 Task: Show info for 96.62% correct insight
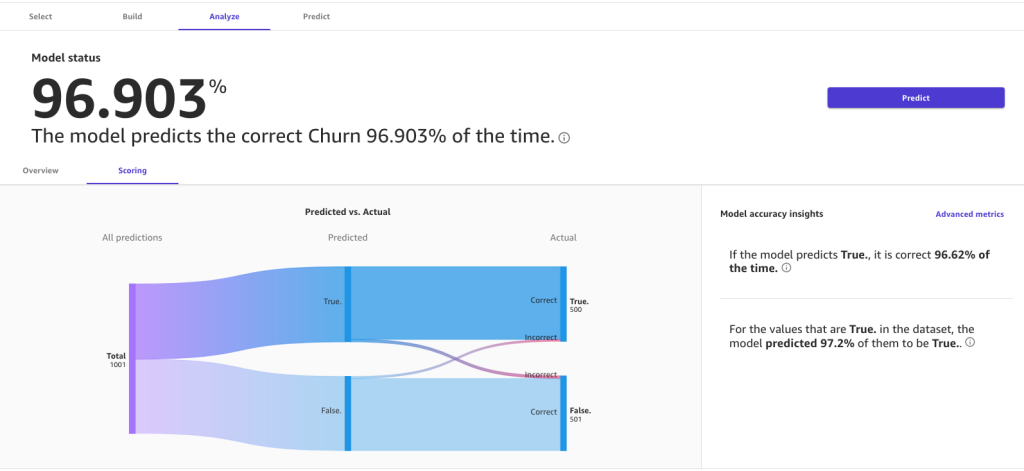(786, 268)
